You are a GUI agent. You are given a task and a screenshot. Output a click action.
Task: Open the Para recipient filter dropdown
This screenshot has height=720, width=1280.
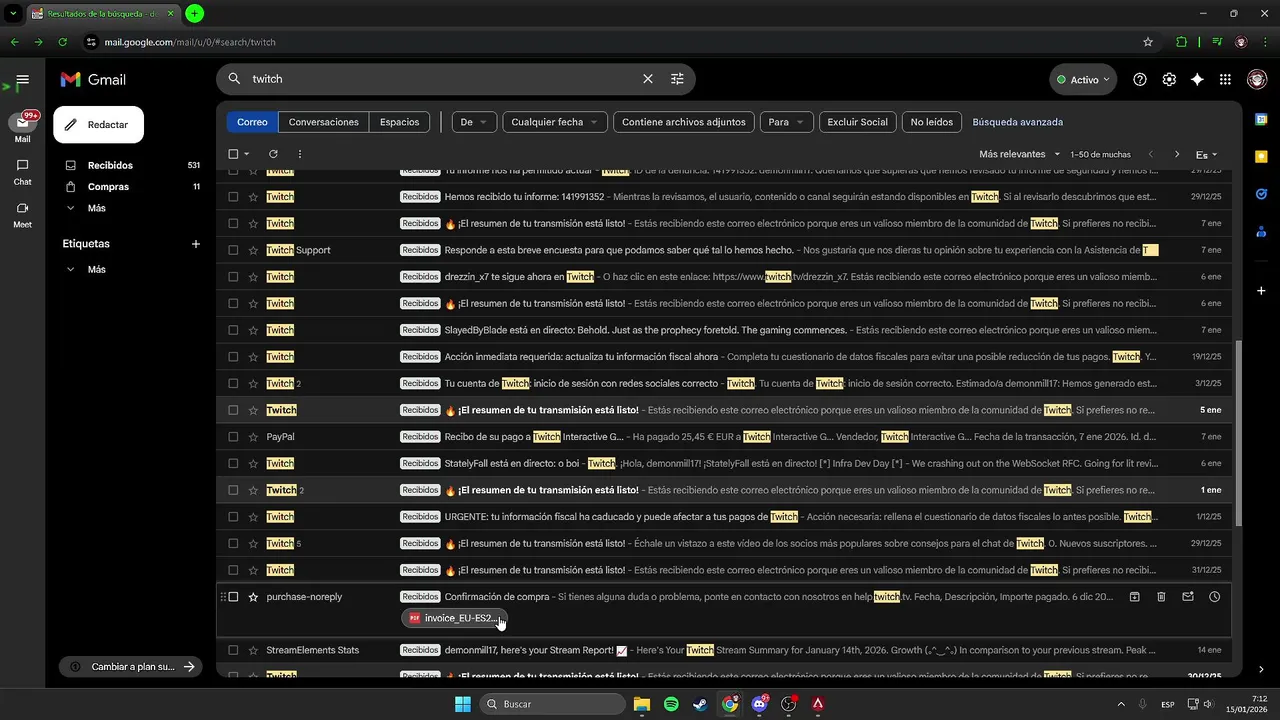787,122
